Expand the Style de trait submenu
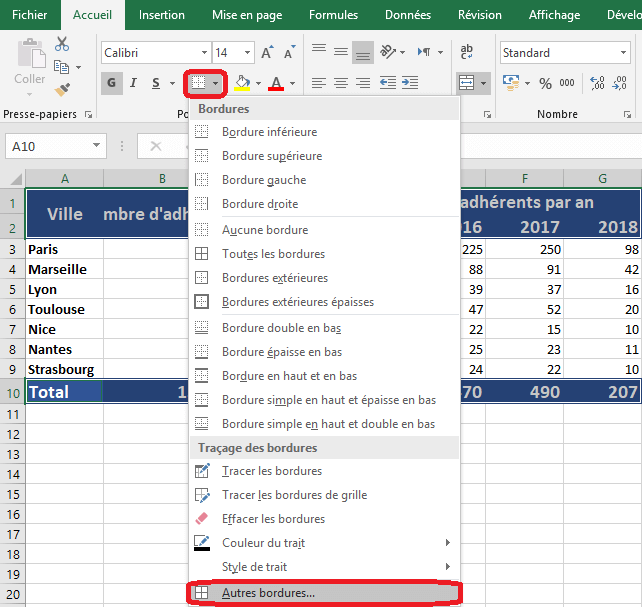The image size is (642, 607). point(320,567)
